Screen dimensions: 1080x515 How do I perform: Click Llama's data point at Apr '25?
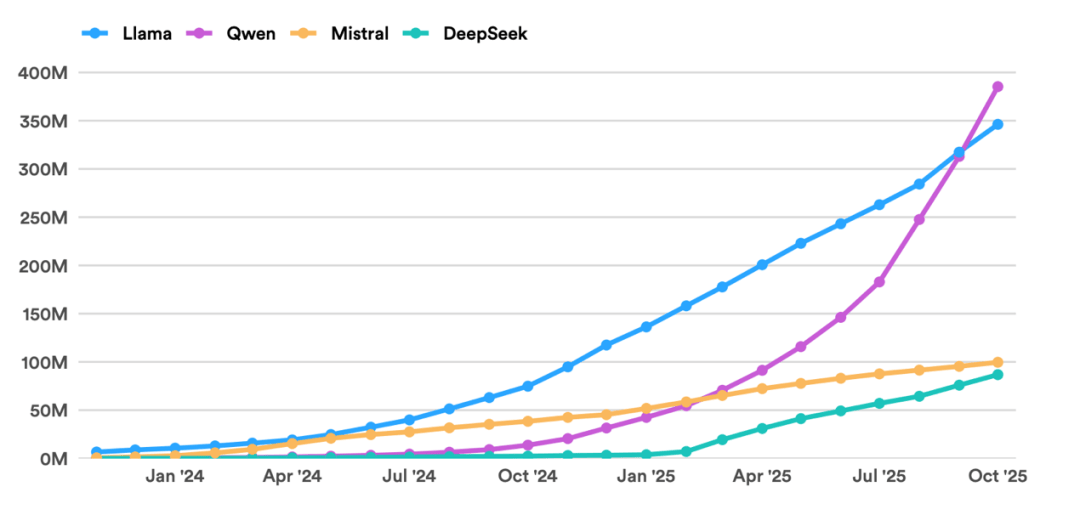(762, 265)
